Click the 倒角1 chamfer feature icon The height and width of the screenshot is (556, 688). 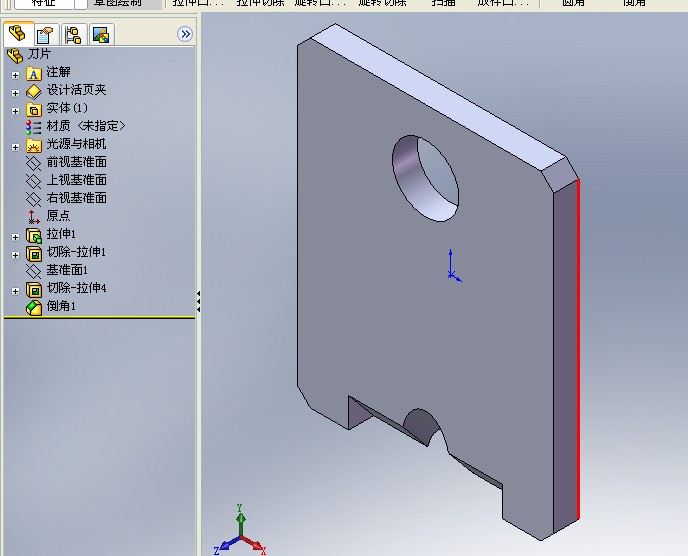pos(34,308)
